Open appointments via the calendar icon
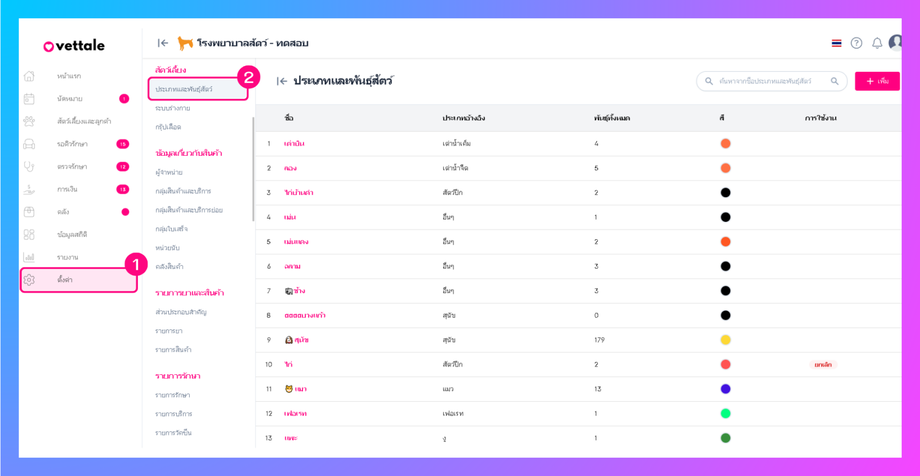The image size is (920, 476). [29, 99]
